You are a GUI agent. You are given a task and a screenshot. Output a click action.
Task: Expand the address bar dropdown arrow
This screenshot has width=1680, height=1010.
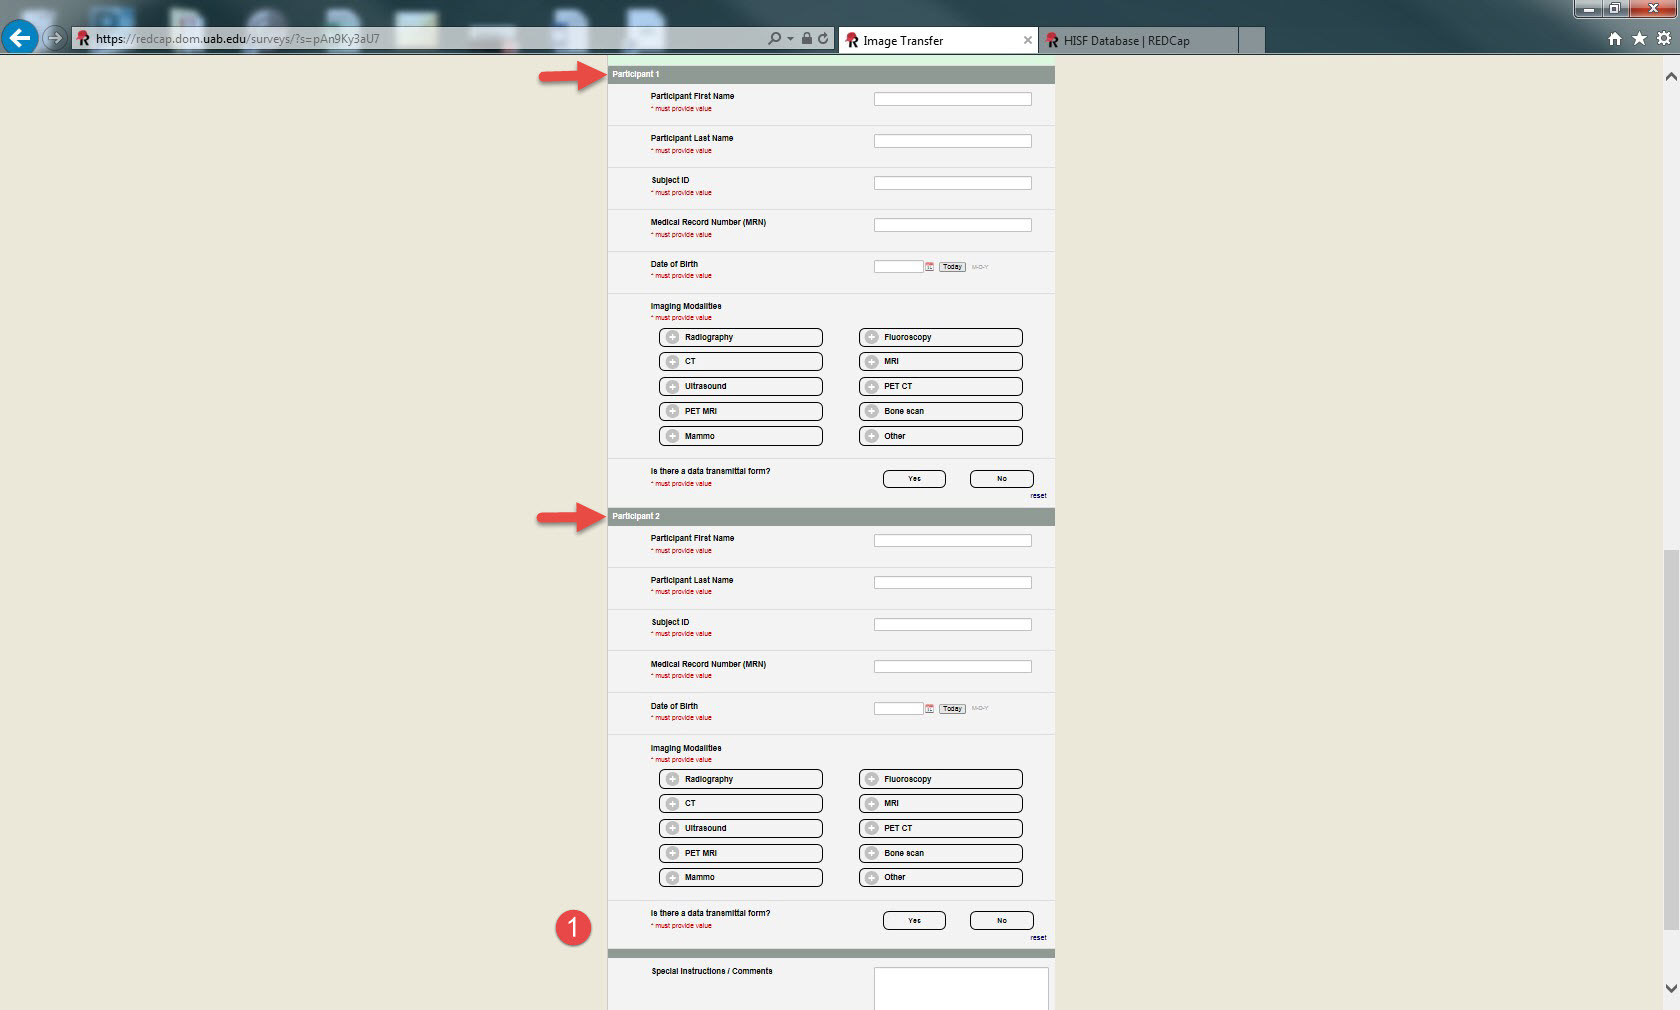click(790, 39)
